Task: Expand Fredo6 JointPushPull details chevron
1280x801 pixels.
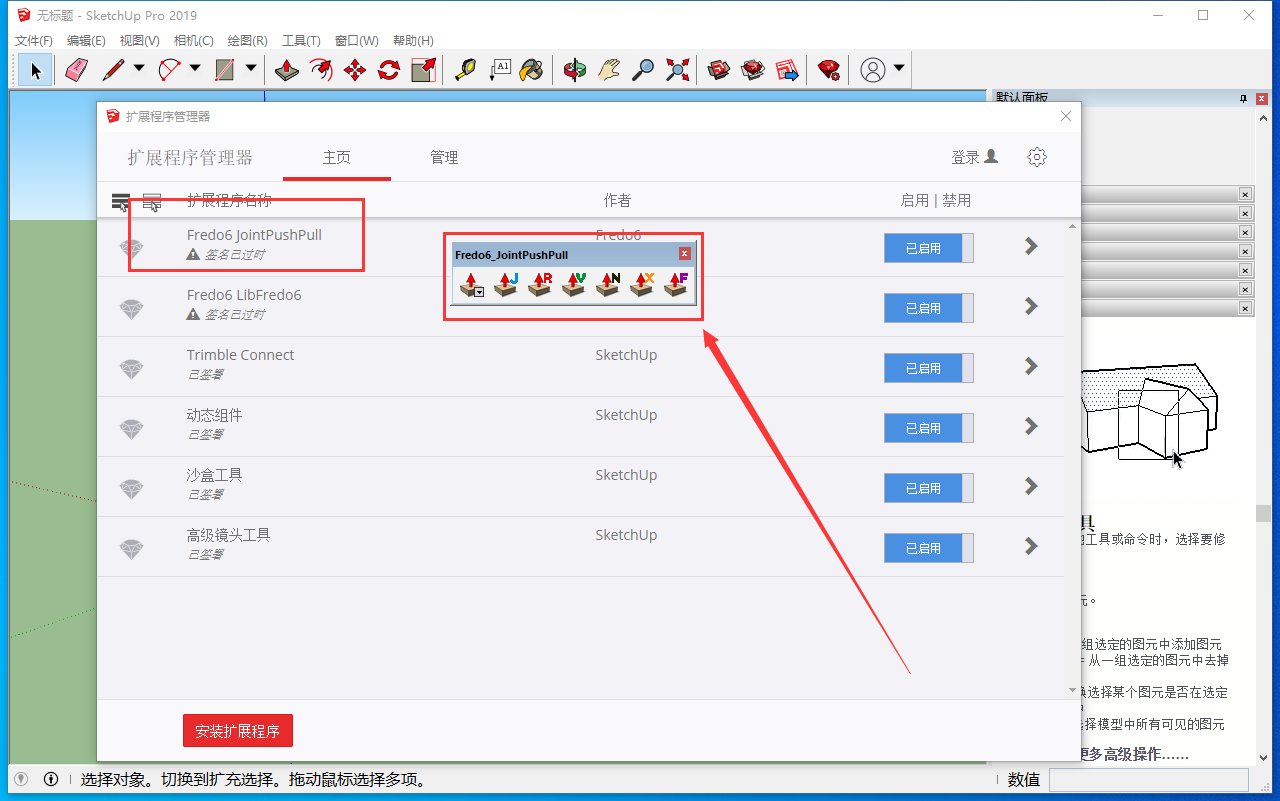Action: pyautogui.click(x=1032, y=246)
